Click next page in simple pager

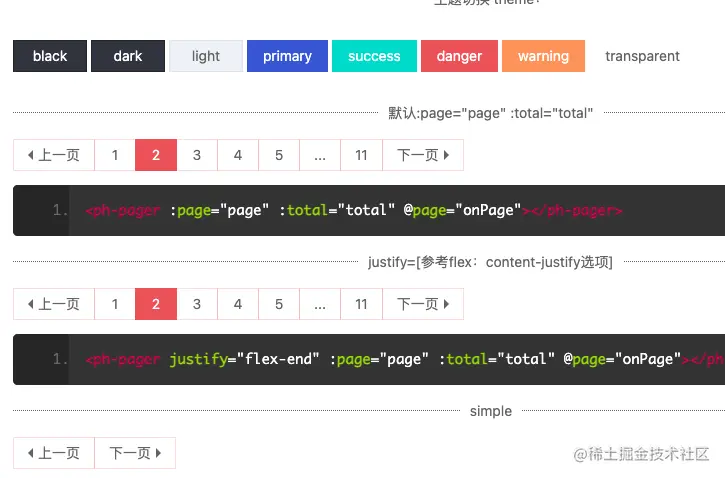[x=135, y=453]
